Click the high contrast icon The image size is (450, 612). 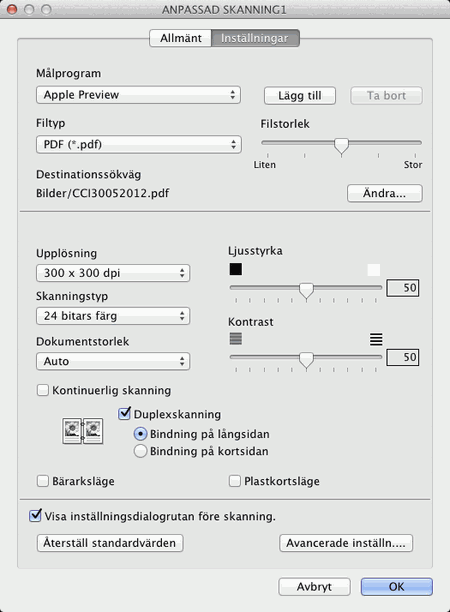[x=376, y=339]
